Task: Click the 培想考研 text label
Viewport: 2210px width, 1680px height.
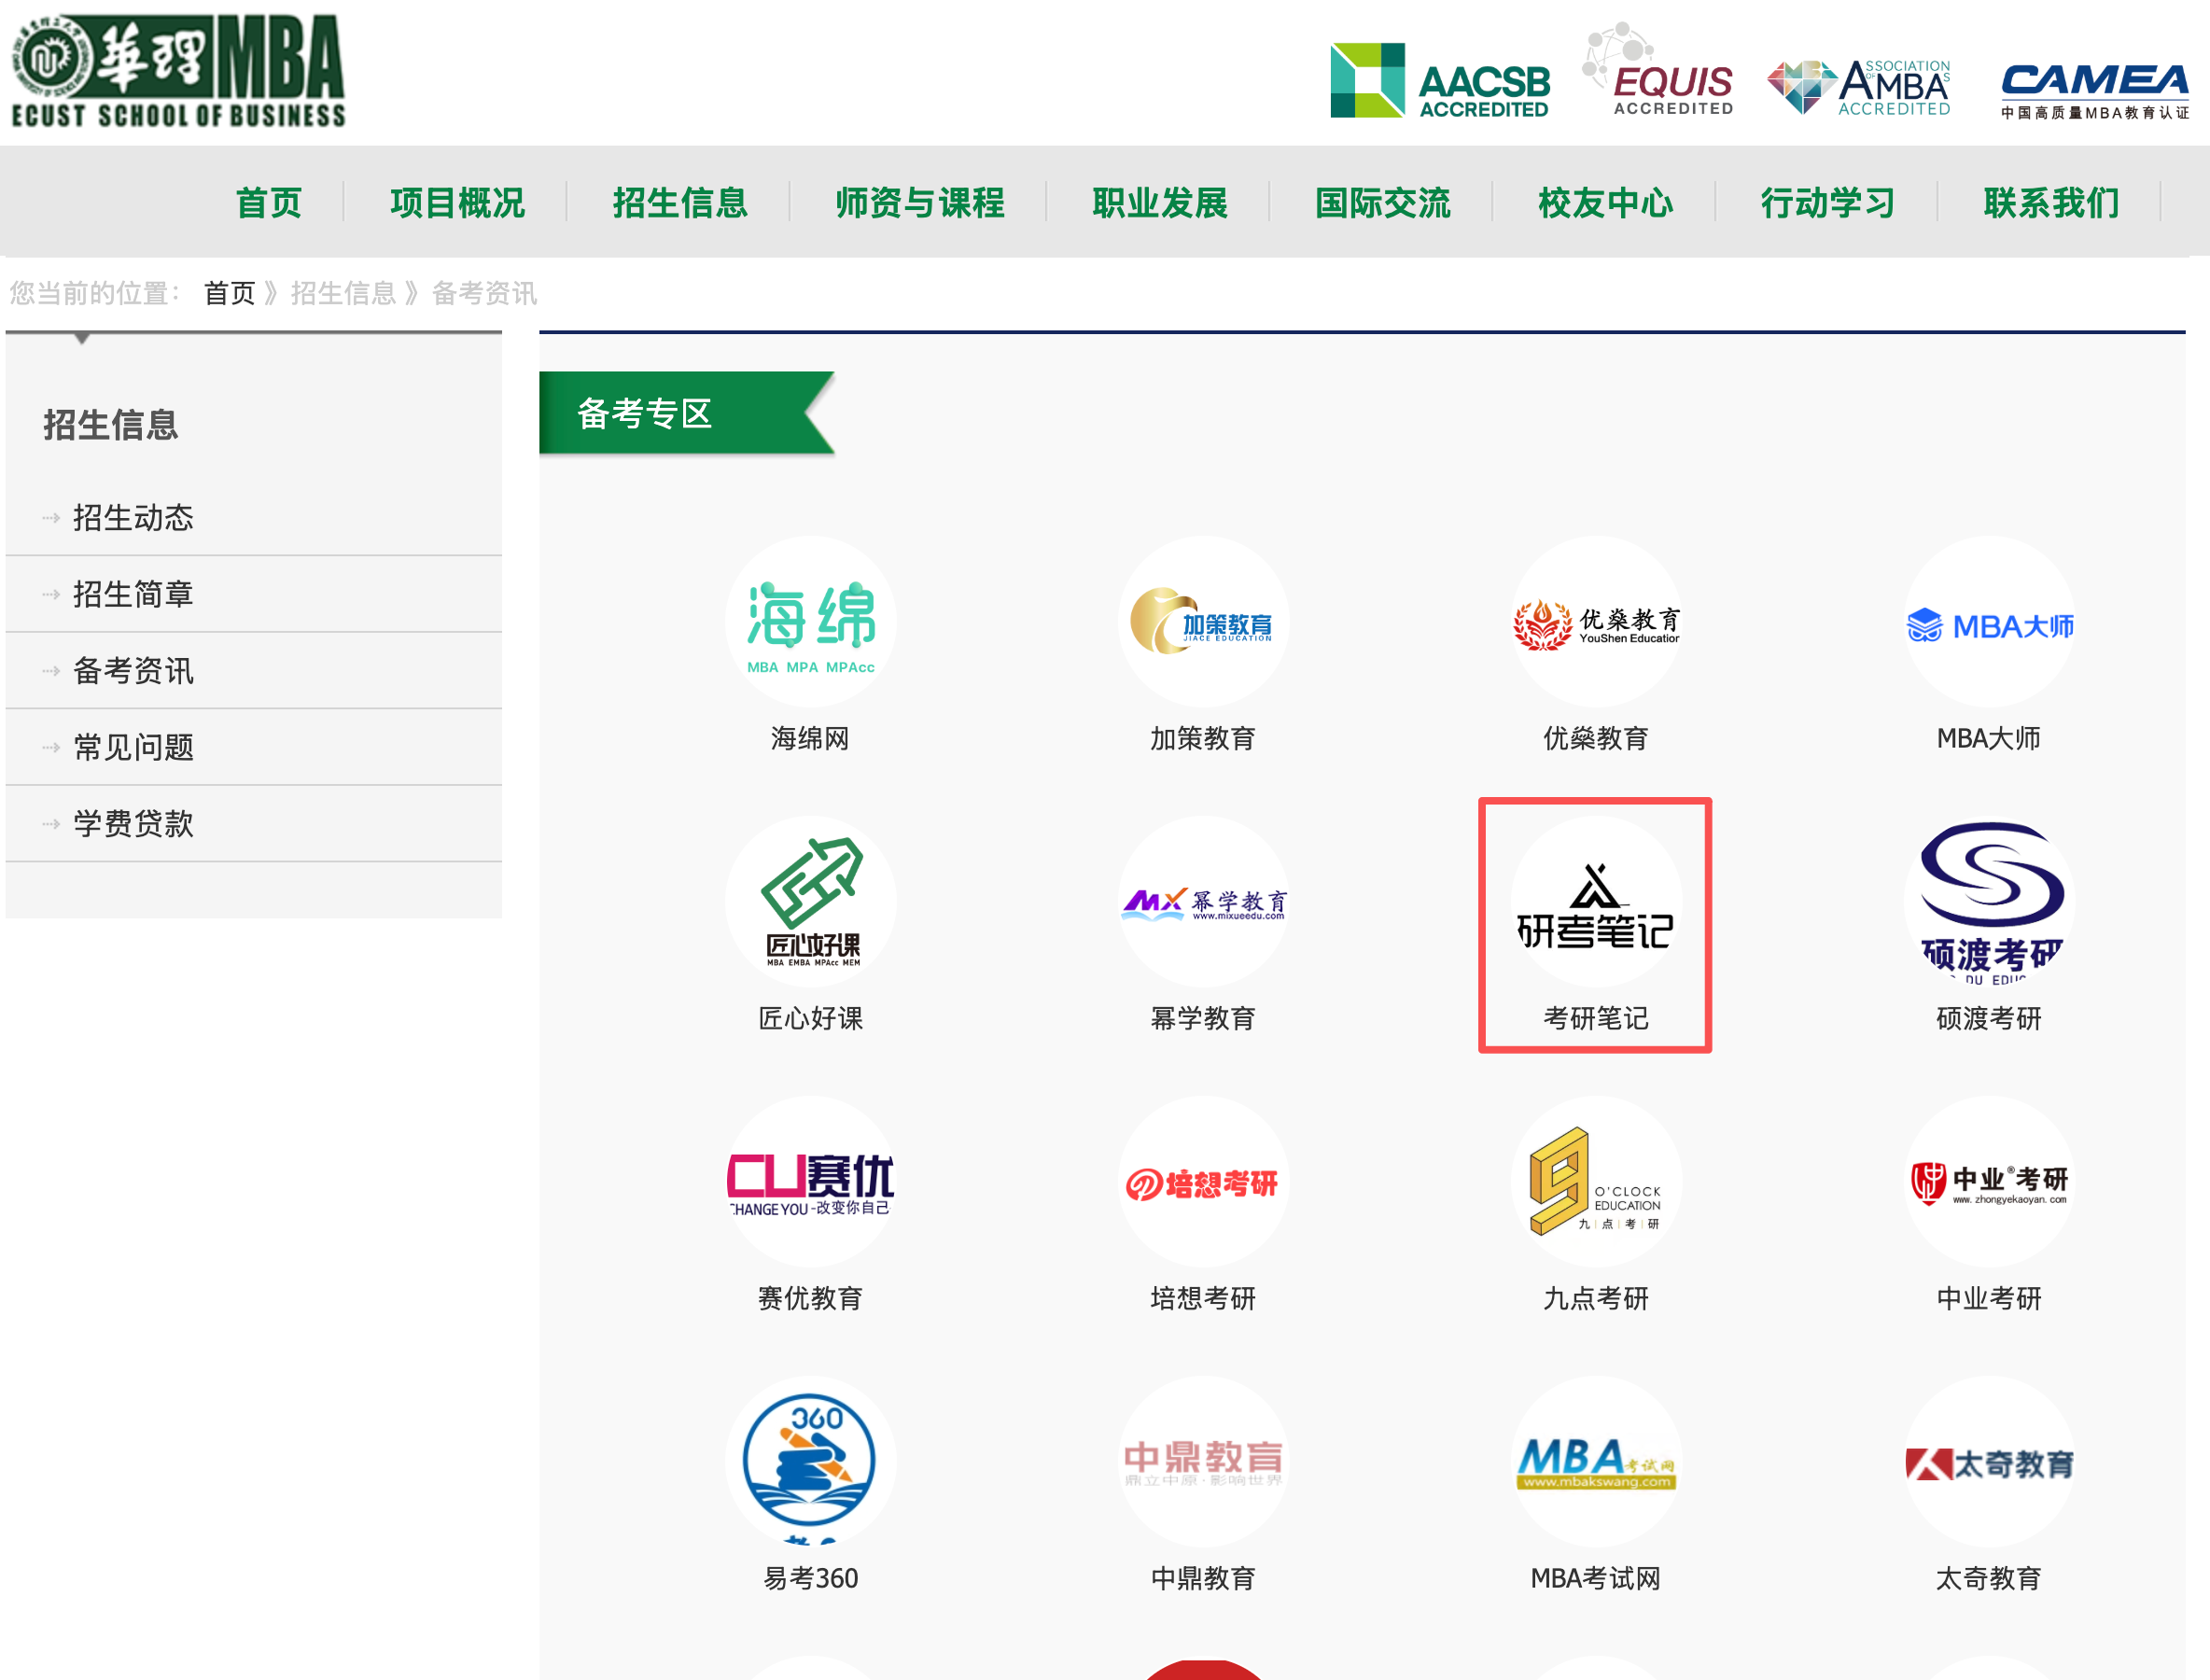Action: (x=1203, y=1299)
